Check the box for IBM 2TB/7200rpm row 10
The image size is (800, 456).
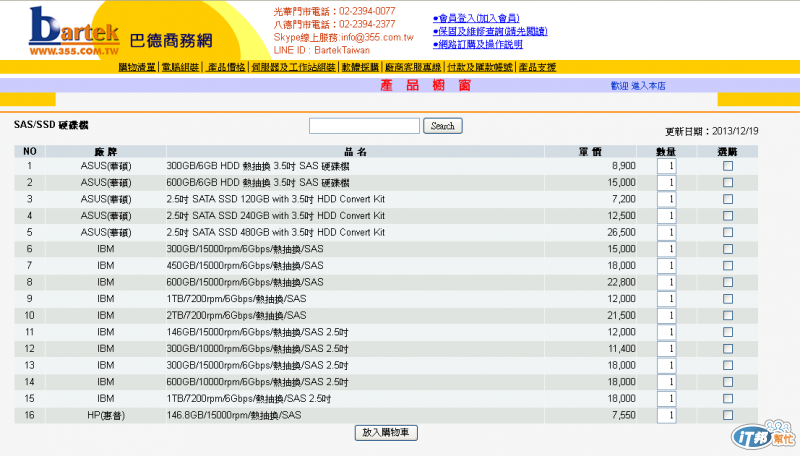728,316
